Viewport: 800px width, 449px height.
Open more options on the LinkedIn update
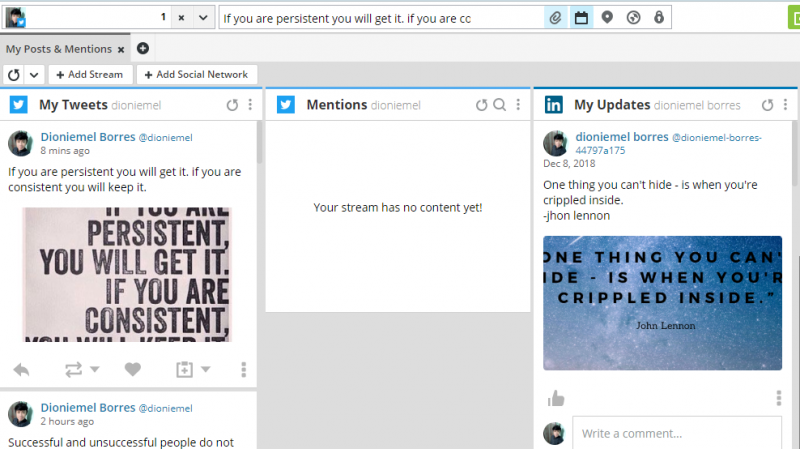coord(779,398)
